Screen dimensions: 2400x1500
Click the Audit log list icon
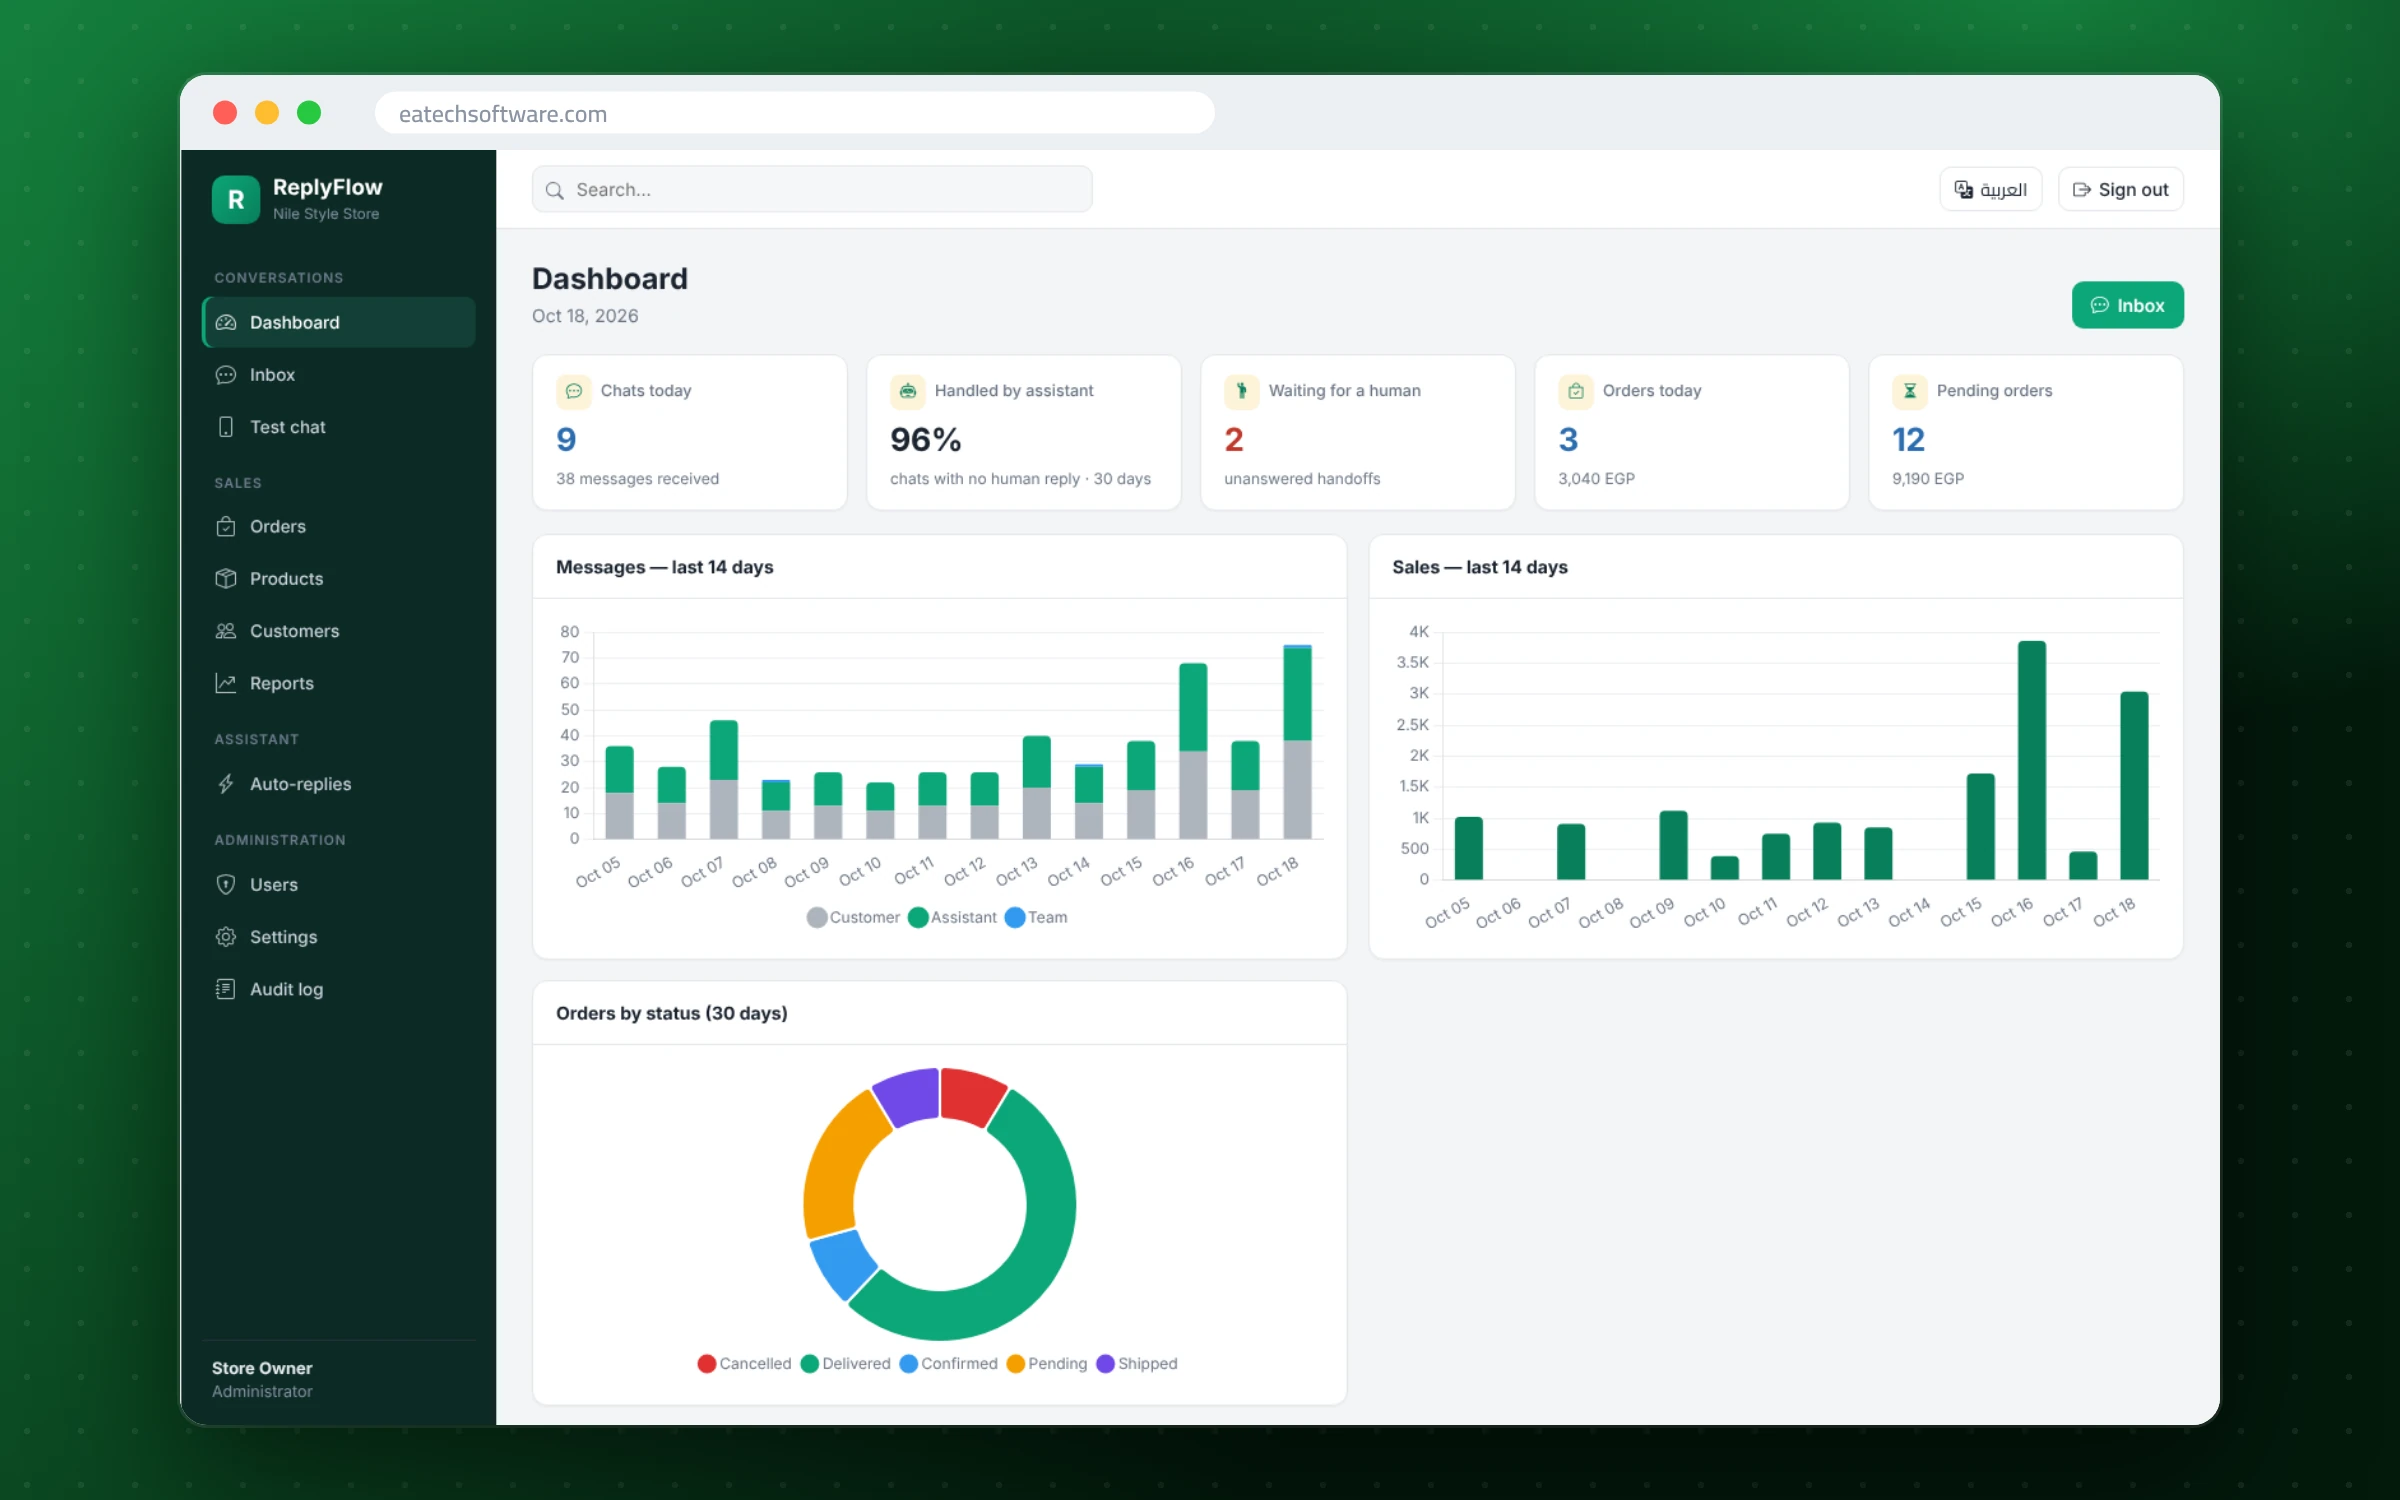pyautogui.click(x=226, y=988)
